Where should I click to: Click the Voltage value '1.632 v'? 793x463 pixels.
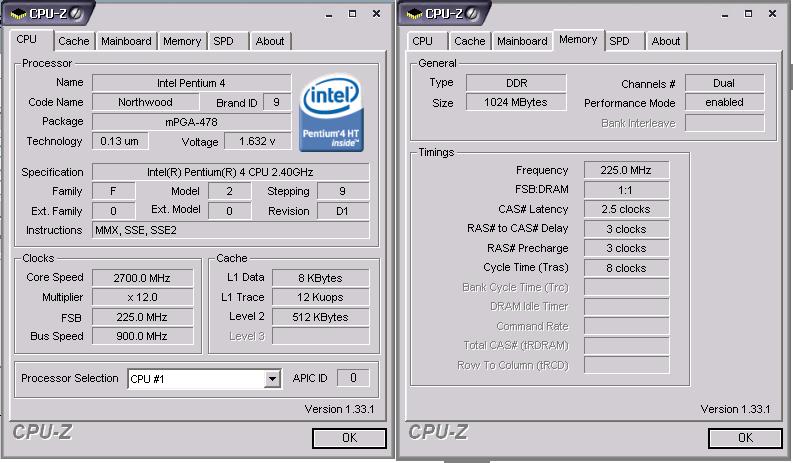[257, 141]
